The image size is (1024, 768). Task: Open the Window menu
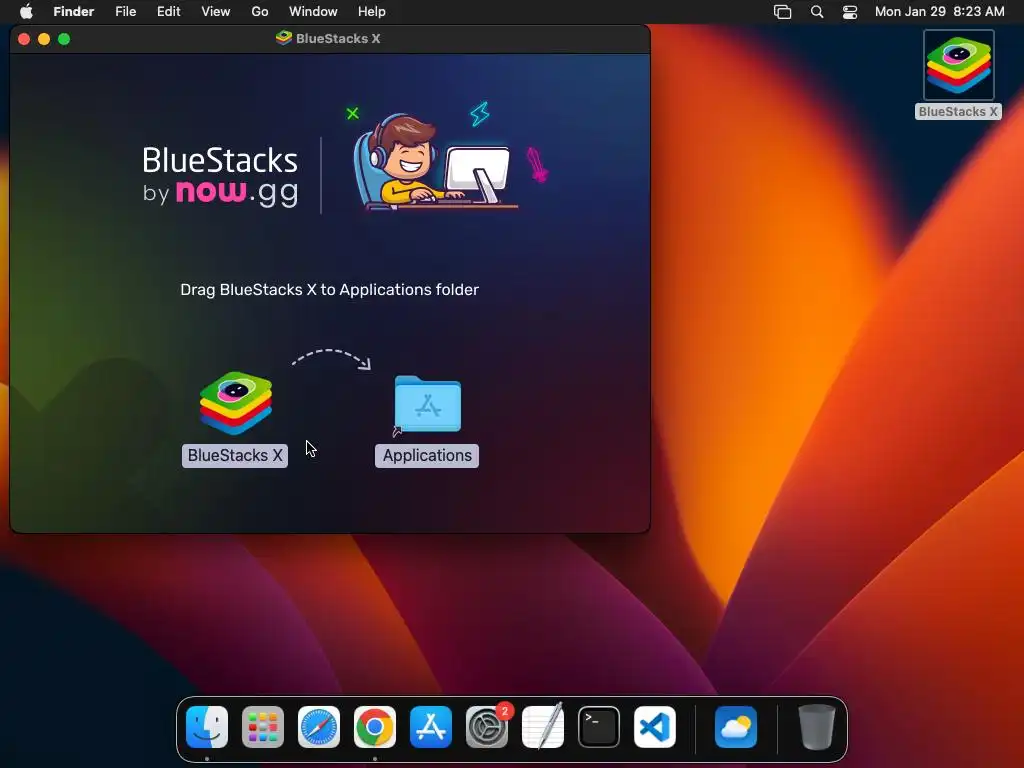313,12
